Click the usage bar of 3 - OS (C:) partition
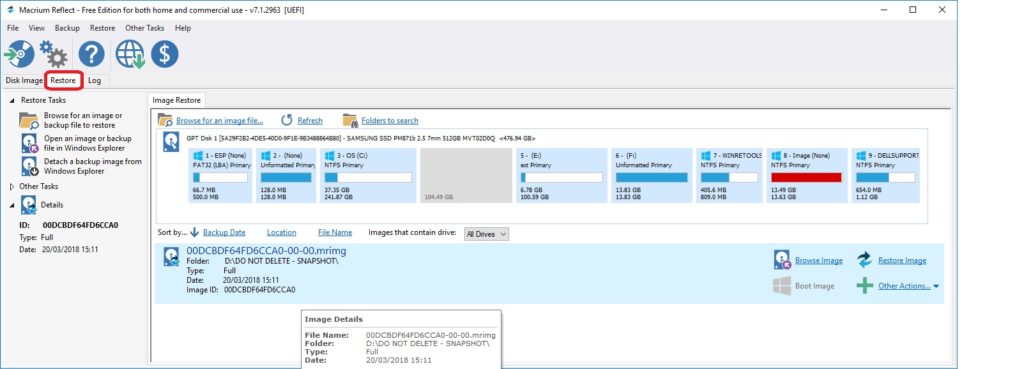Image resolution: width=1024 pixels, height=369 pixels. pyautogui.click(x=368, y=178)
